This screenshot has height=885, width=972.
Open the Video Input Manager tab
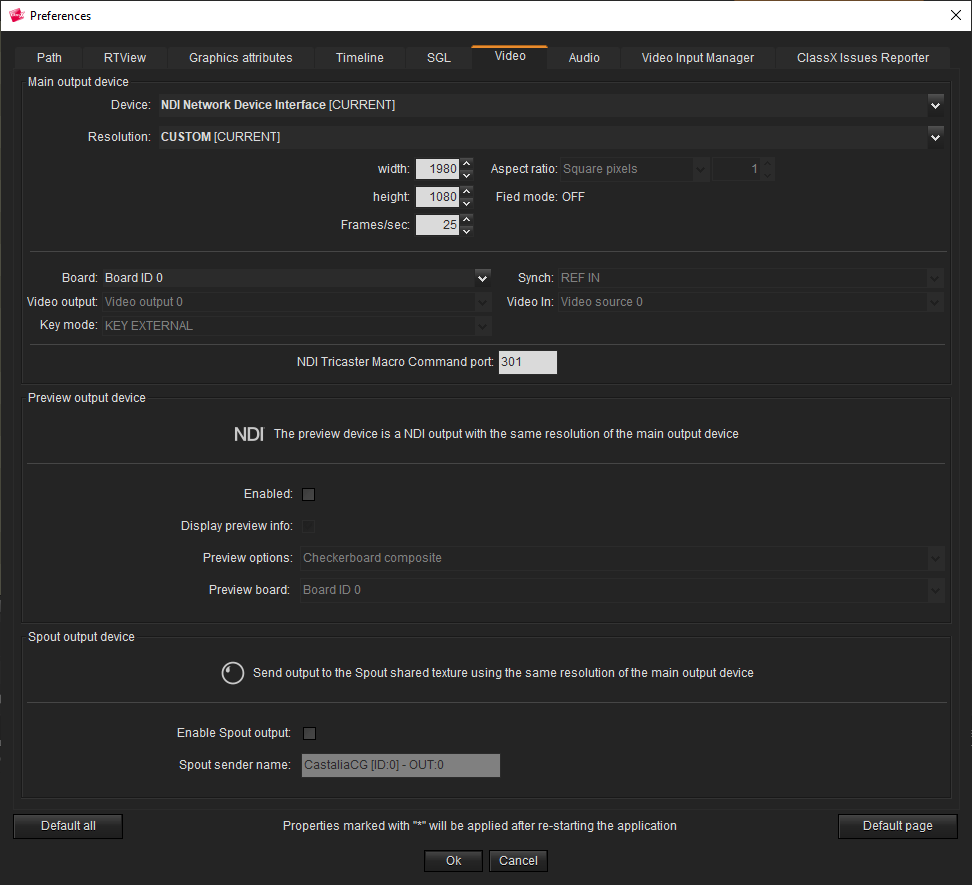click(697, 58)
